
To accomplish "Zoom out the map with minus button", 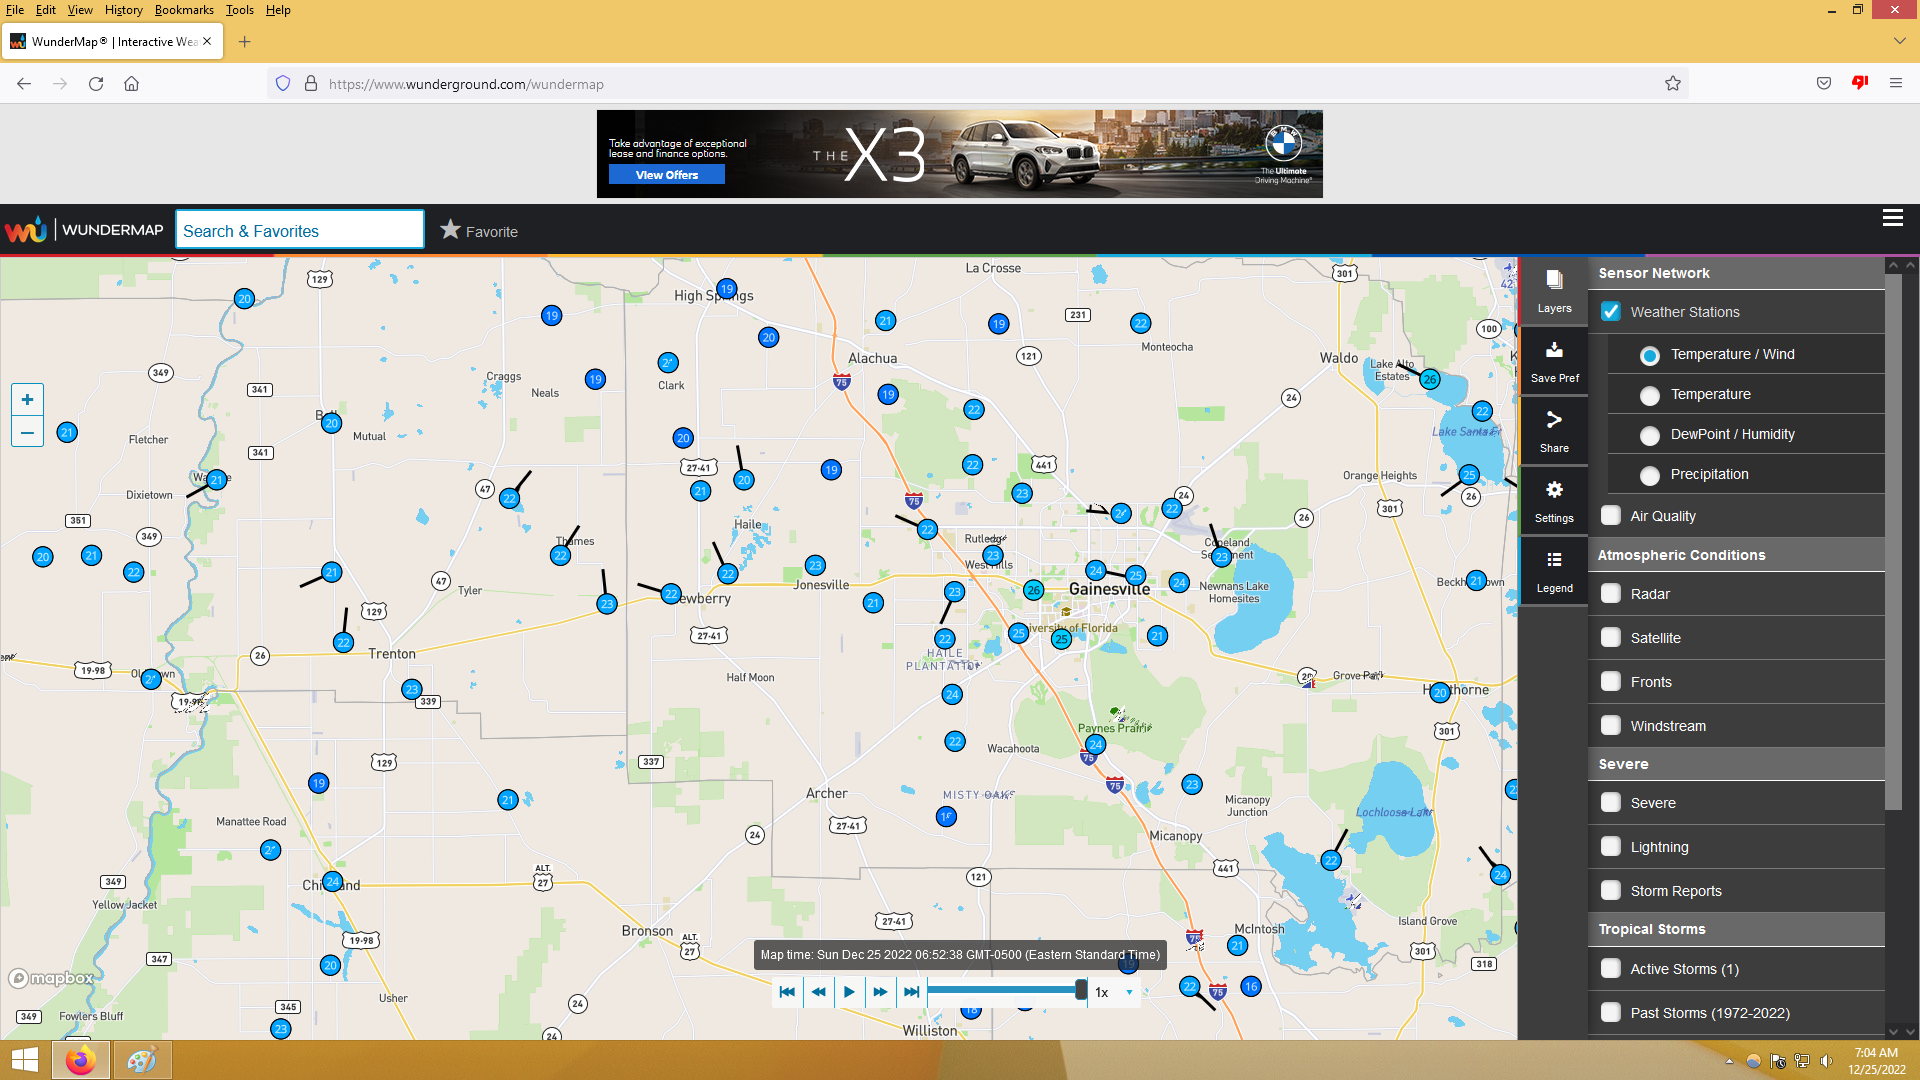I will [27, 432].
